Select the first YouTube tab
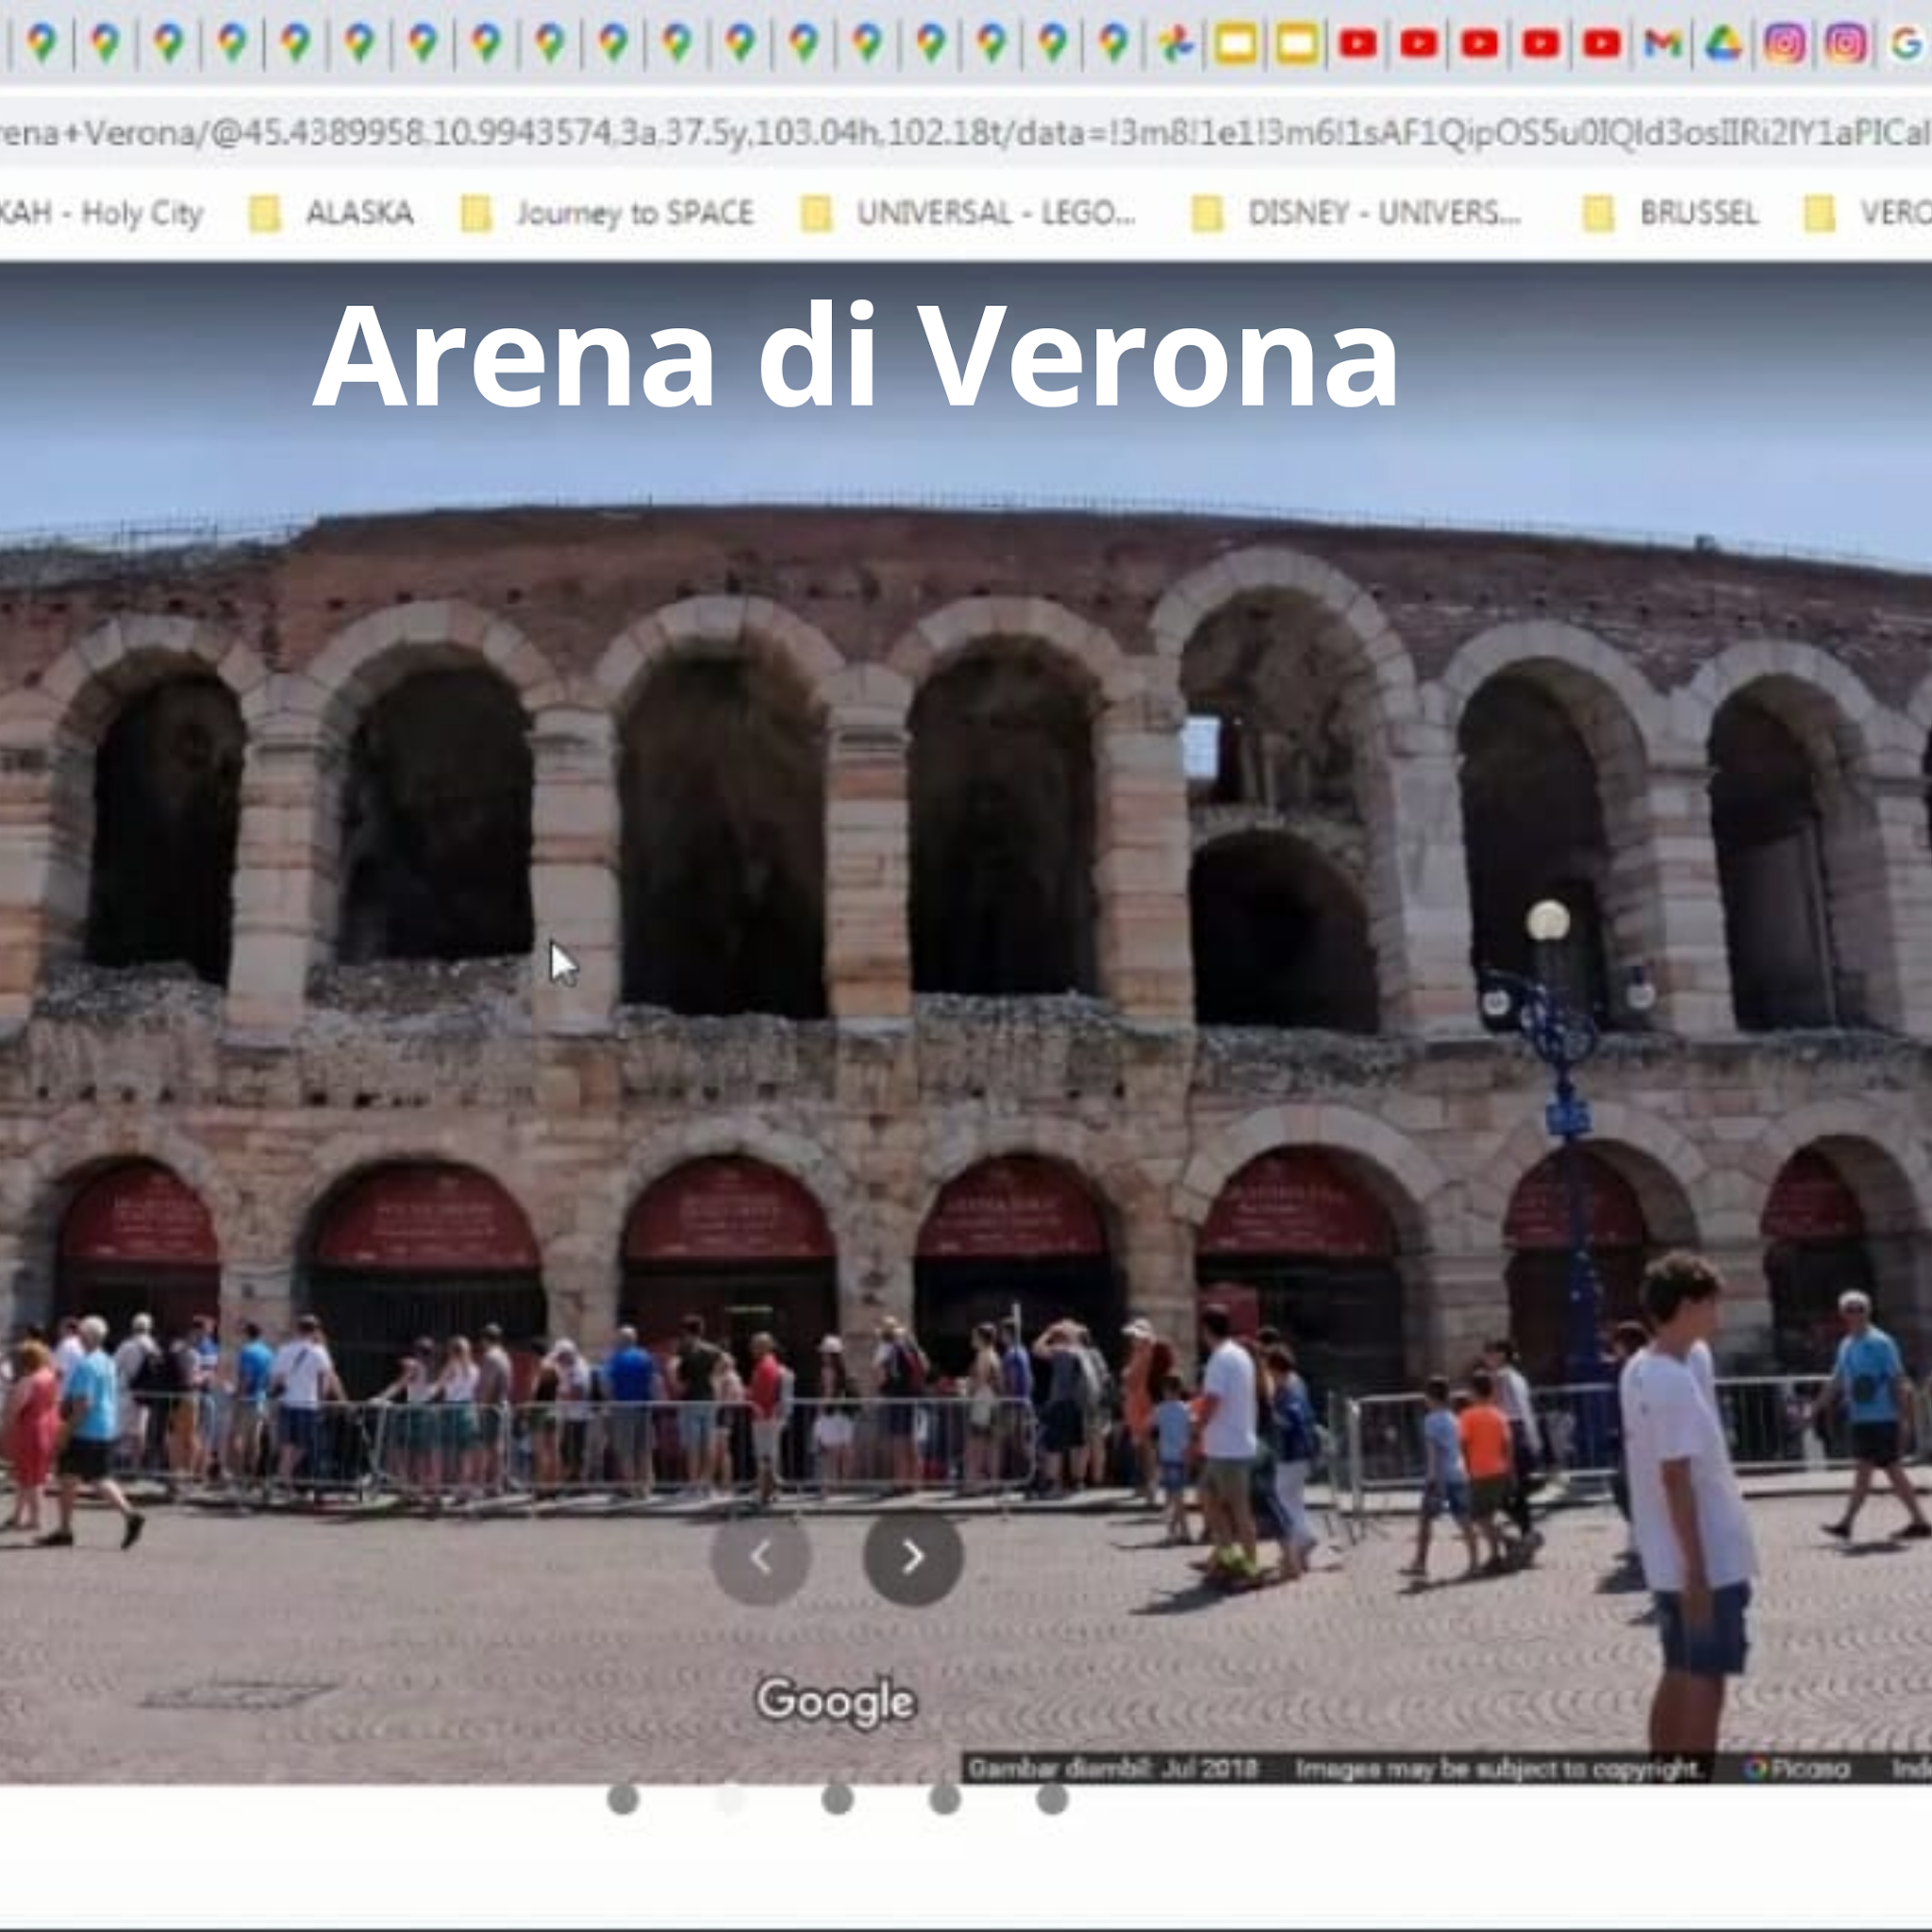This screenshot has width=1932, height=1932. [x=1357, y=44]
